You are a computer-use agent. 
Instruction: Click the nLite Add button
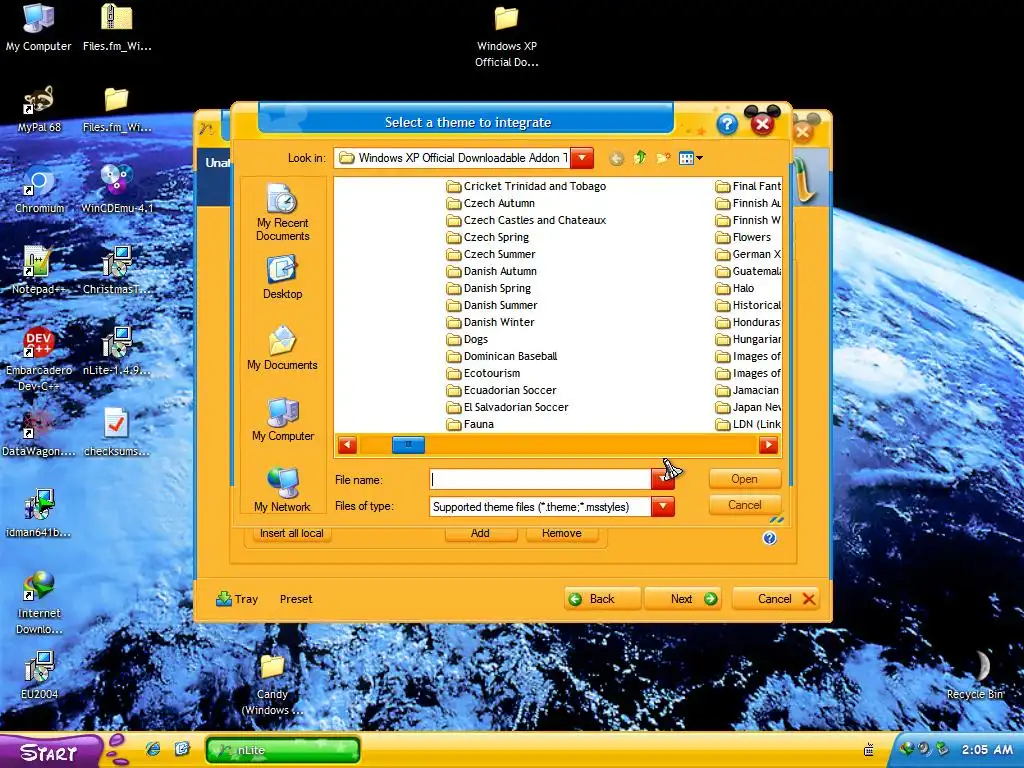click(x=480, y=533)
